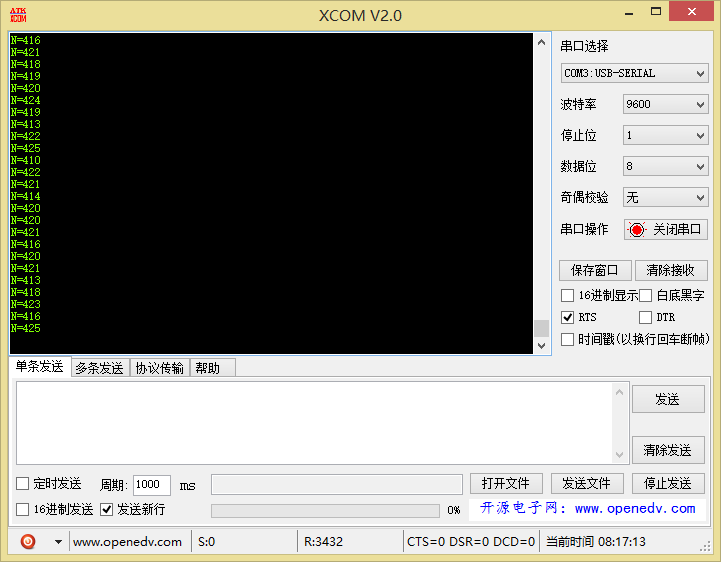This screenshot has width=721, height=562.
Task: Click the file path field beside 打开文件
Action: click(337, 485)
